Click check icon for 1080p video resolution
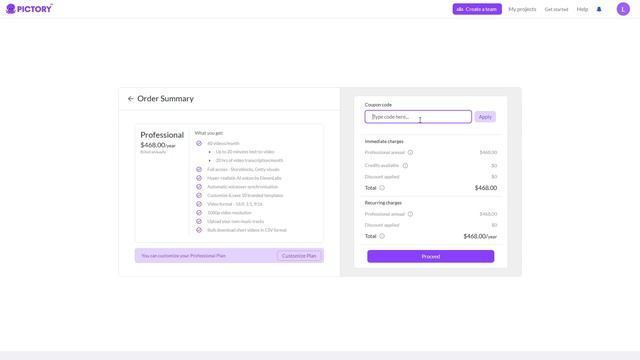Screen dimensions: 640x360 click(x=199, y=213)
